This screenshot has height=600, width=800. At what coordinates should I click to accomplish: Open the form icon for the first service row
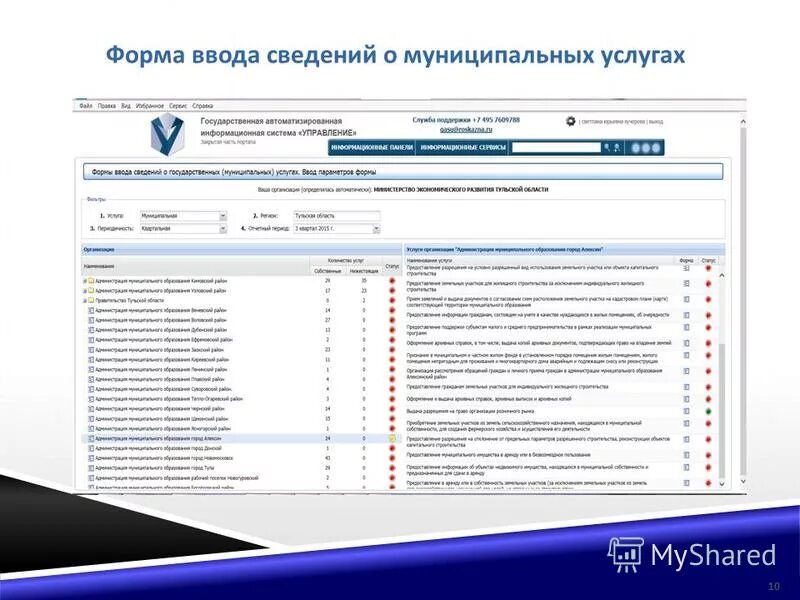686,269
